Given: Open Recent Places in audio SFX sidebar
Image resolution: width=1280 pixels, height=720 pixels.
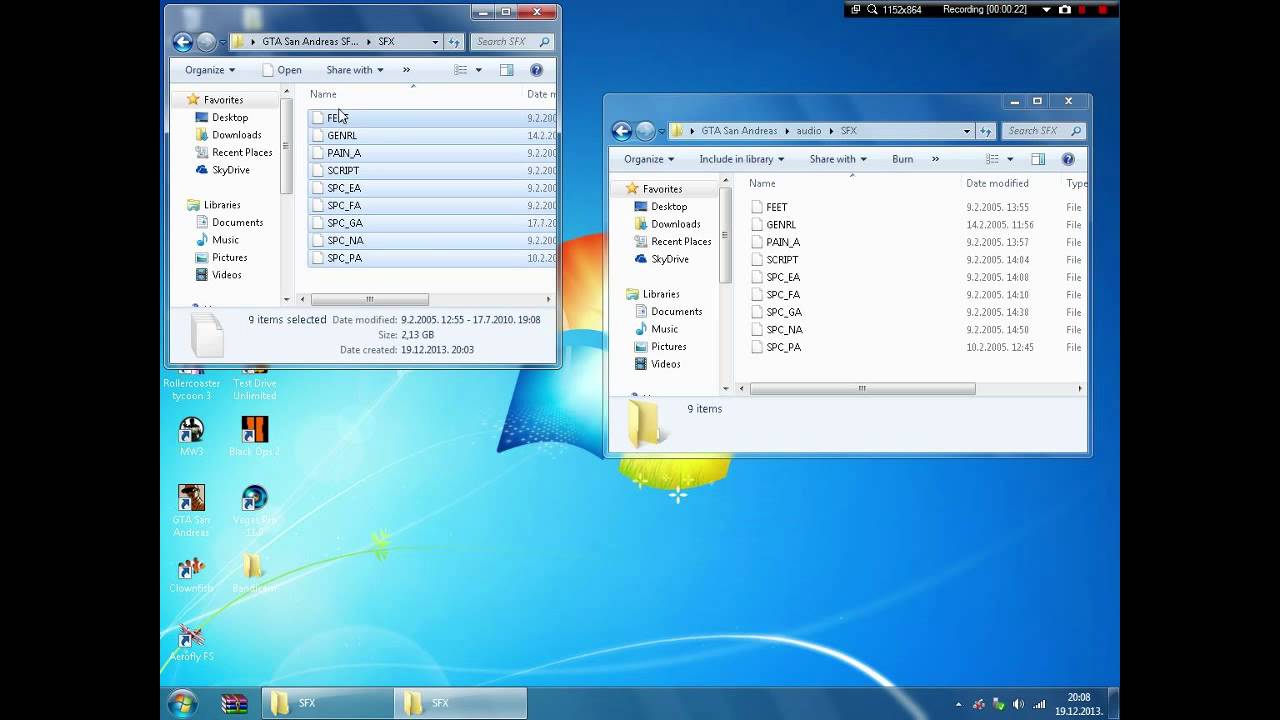Looking at the screenshot, I should coord(681,241).
